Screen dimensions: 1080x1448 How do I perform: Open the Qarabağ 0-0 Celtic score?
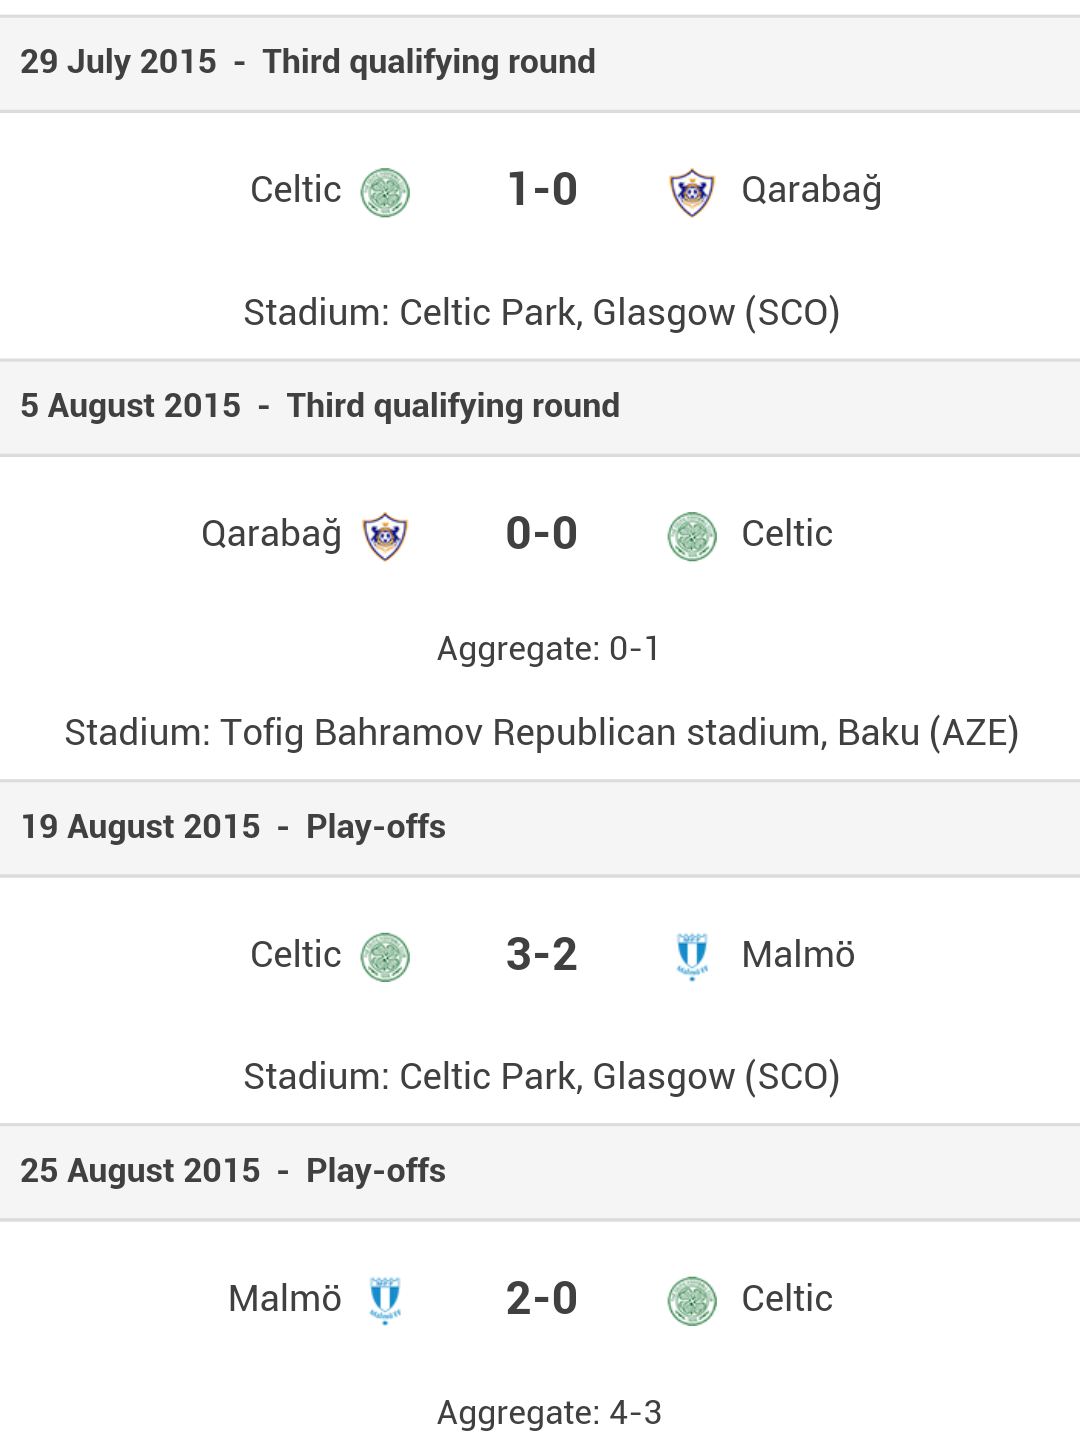(x=542, y=534)
